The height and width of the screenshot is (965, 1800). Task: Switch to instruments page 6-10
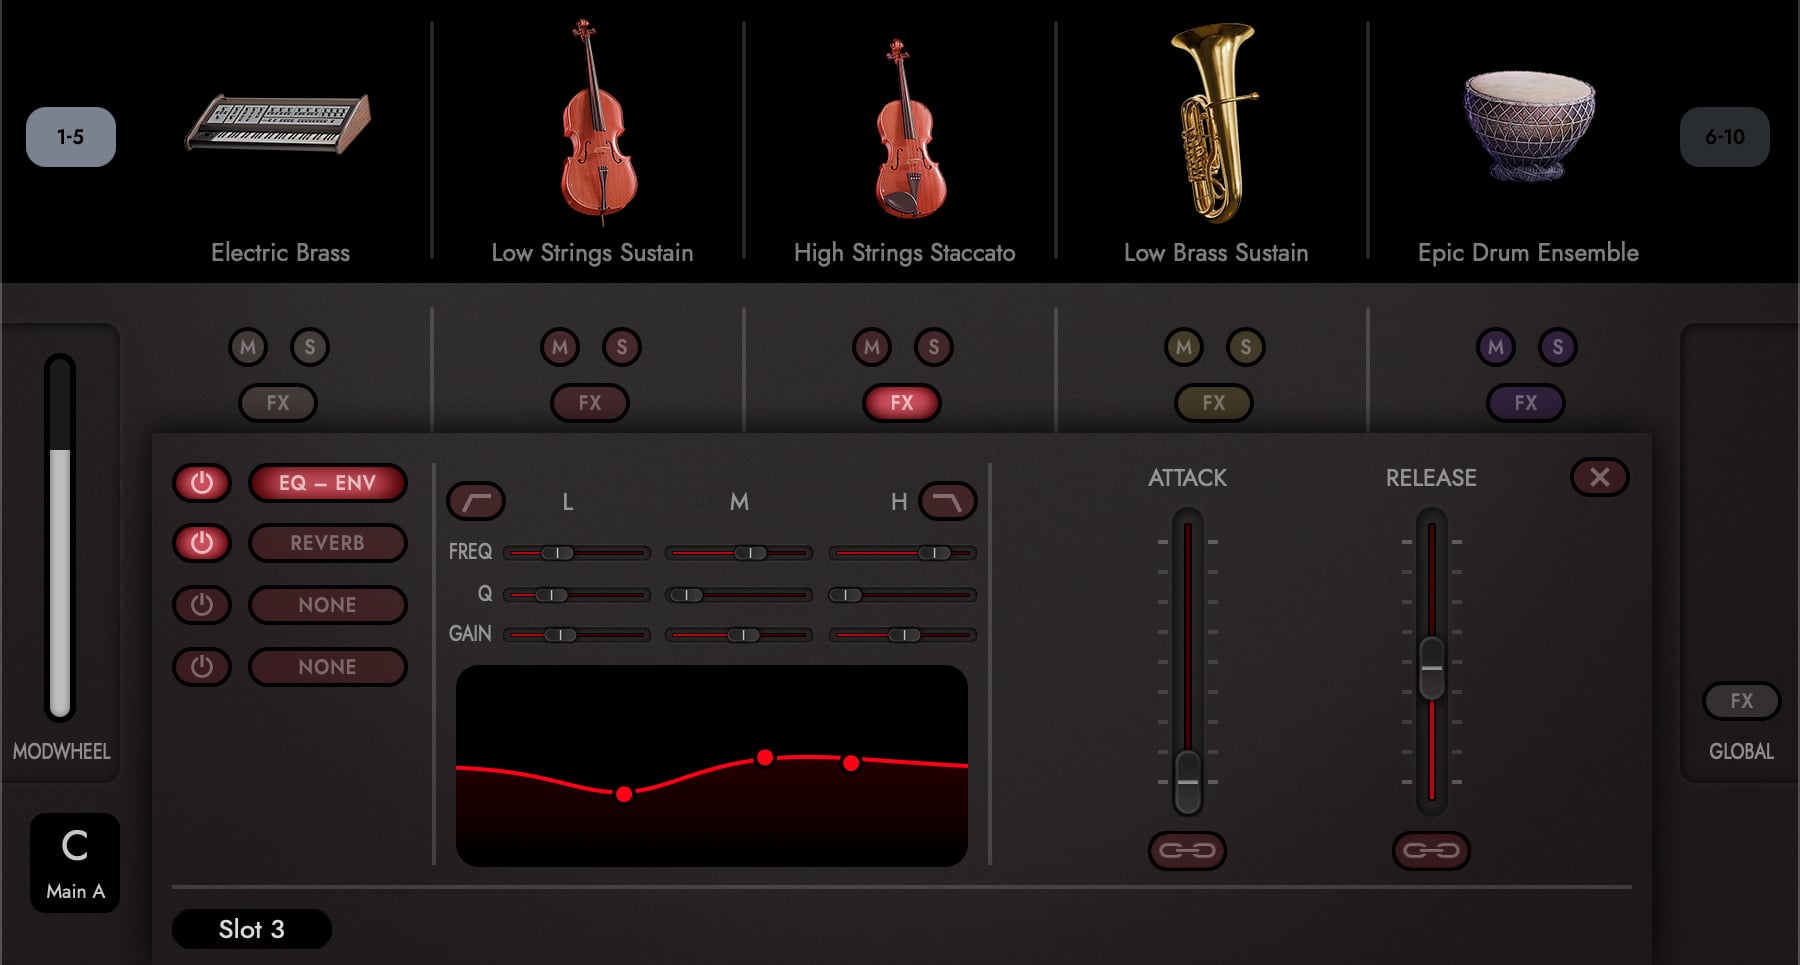[x=1725, y=137]
